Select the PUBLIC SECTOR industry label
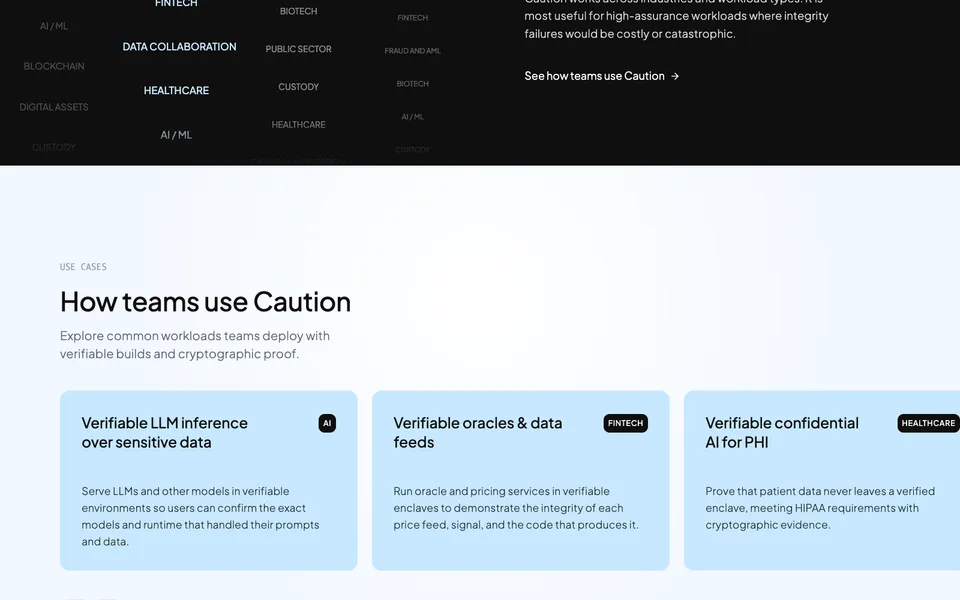Image resolution: width=960 pixels, height=600 pixels. [x=298, y=49]
